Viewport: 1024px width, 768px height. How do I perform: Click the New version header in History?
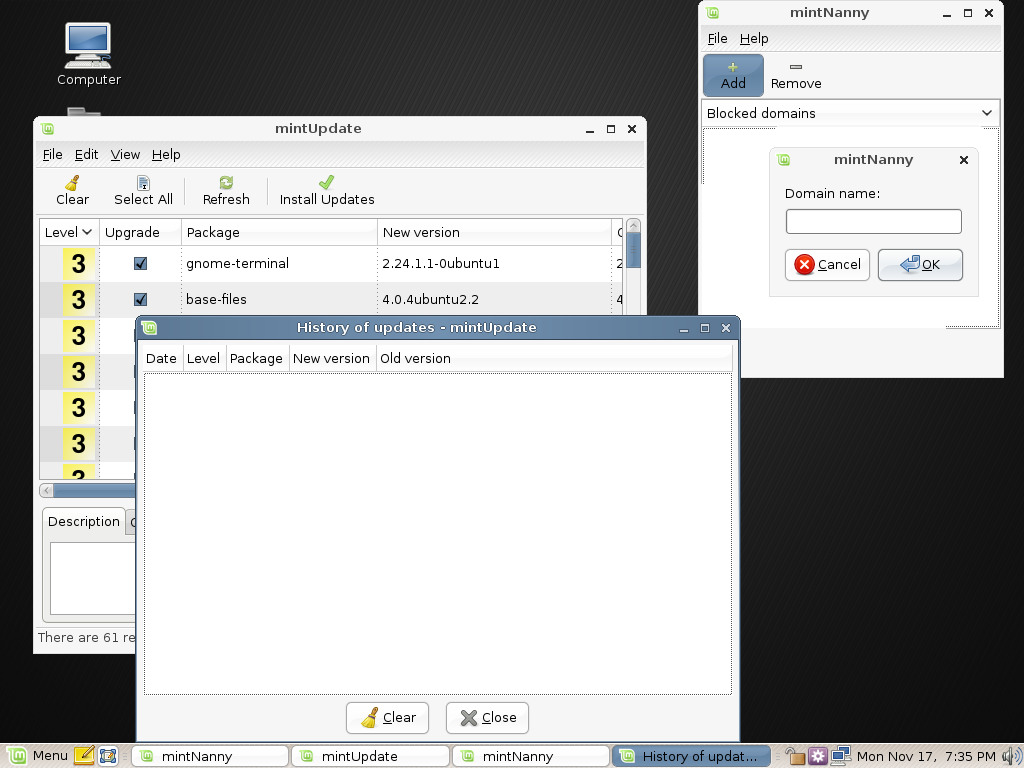pos(331,359)
